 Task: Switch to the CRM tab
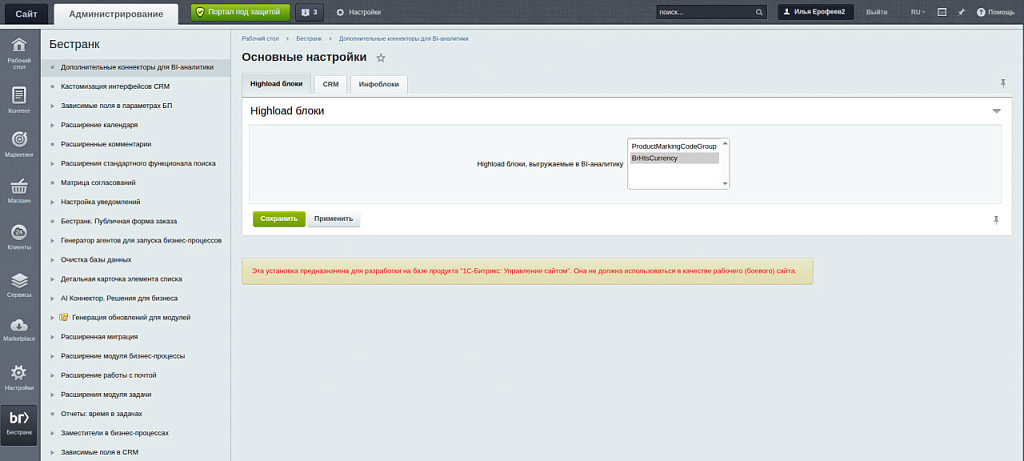point(330,84)
